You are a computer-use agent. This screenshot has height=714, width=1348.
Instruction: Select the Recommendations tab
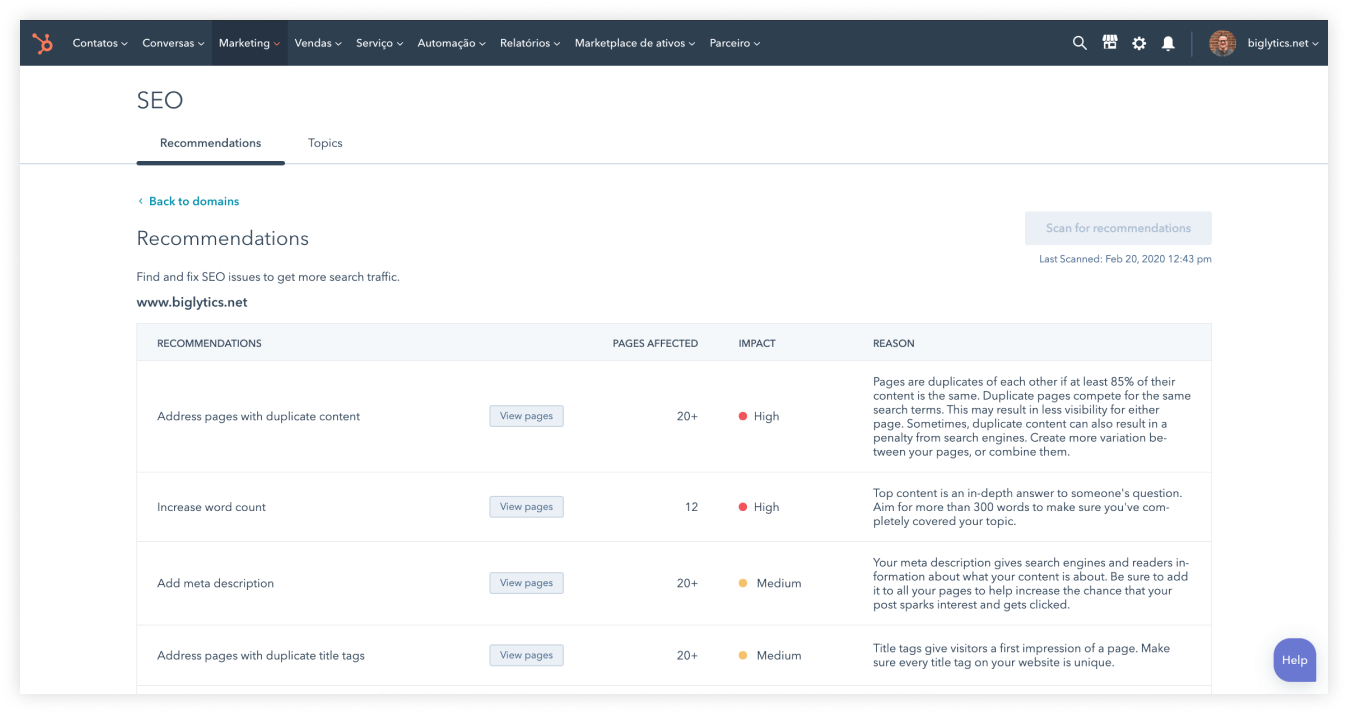click(210, 143)
